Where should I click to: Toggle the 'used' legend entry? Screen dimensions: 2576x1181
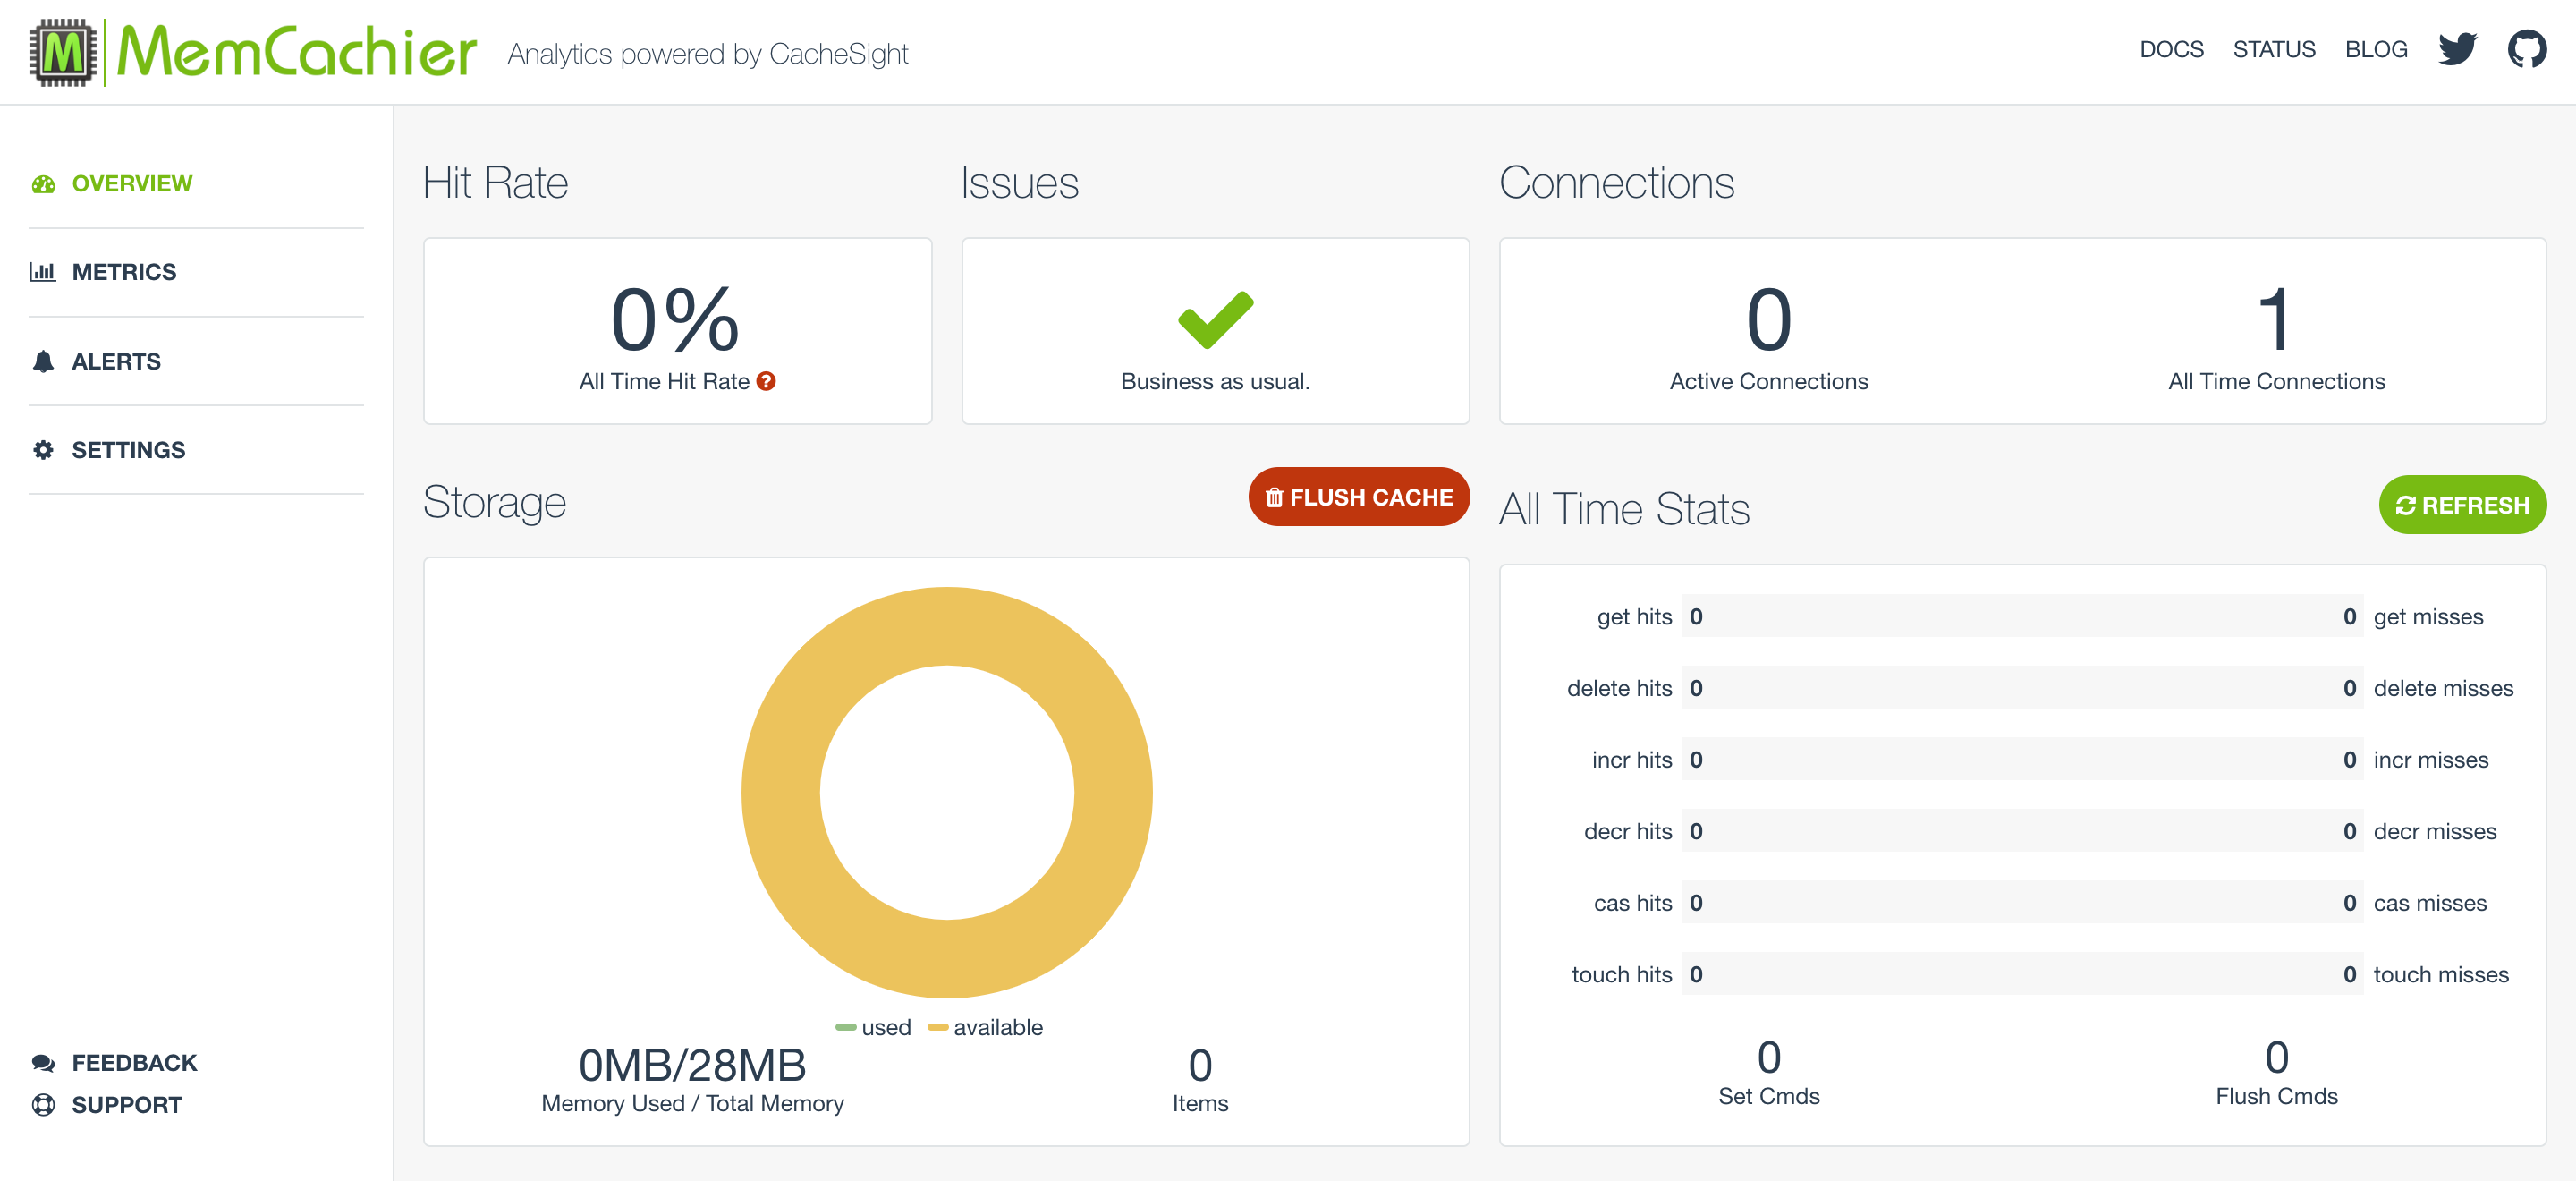tap(873, 1027)
